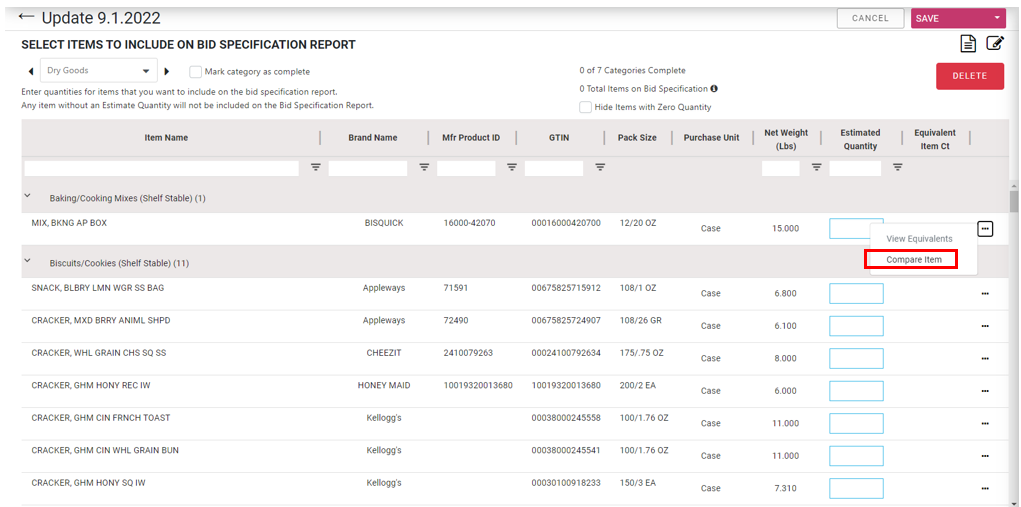Viewport: 1021px width, 507px height.
Task: Select Mfr Product ID 16000-42070 cell
Action: coord(469,223)
